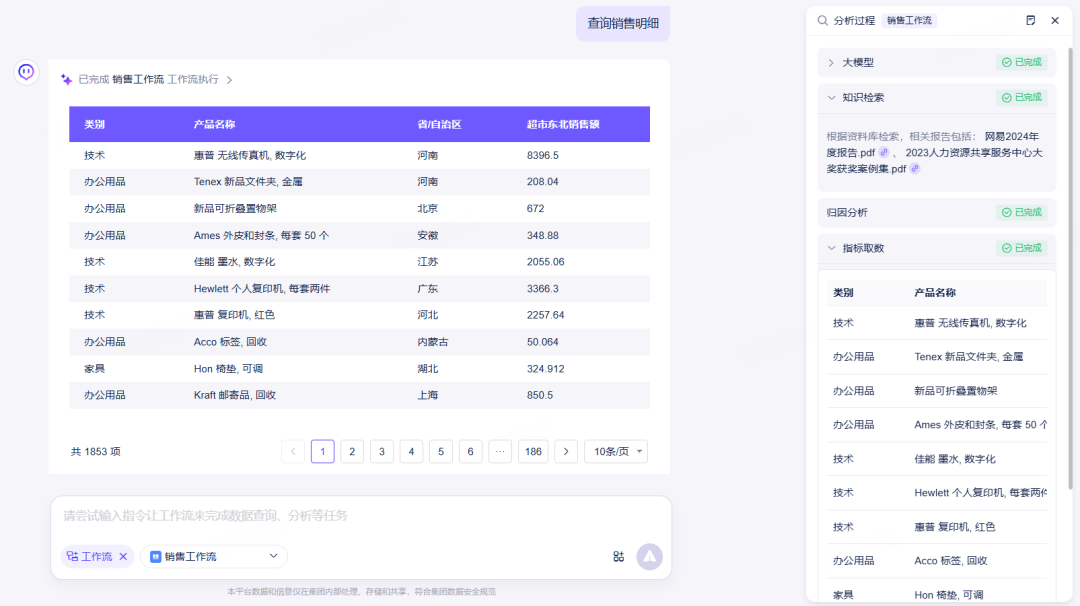Click the 查询销售明细 user message bubble
This screenshot has width=1080, height=606.
[x=623, y=23]
